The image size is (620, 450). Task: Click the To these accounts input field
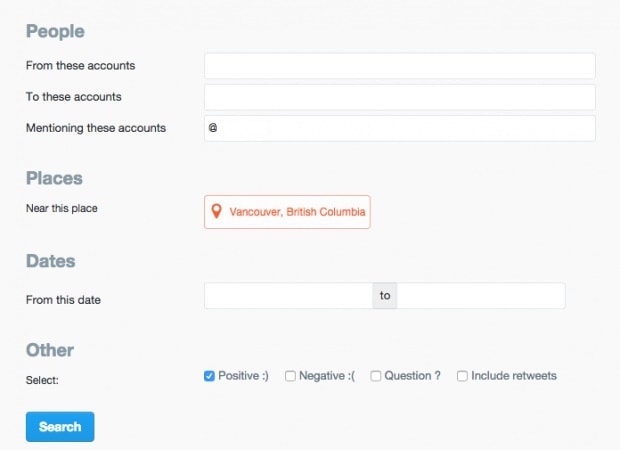(400, 97)
